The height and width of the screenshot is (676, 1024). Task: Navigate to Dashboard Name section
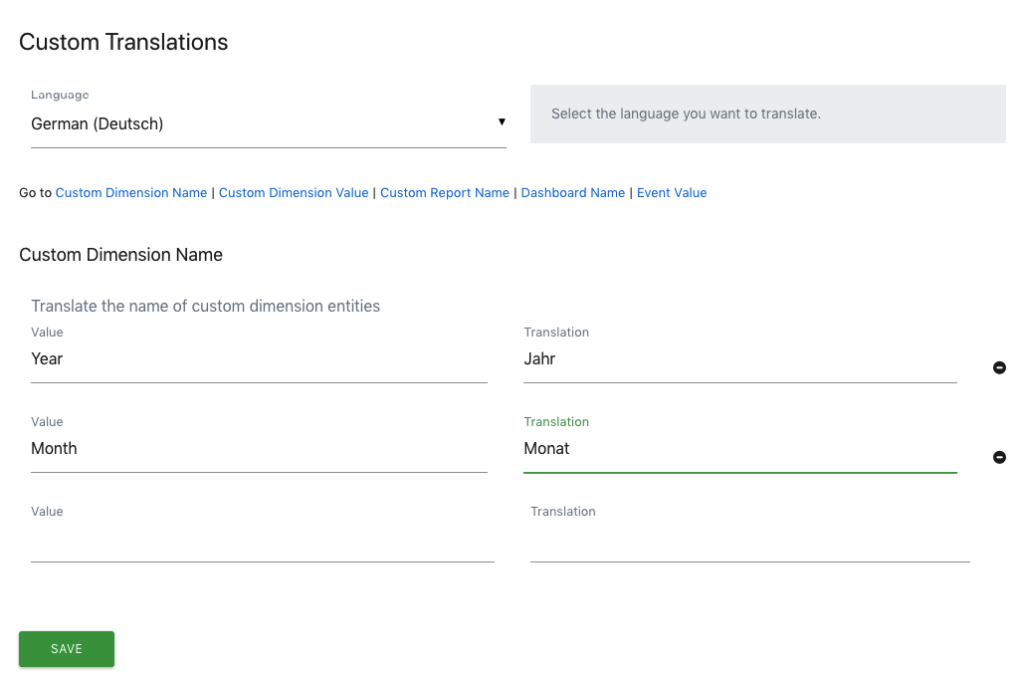coord(572,193)
